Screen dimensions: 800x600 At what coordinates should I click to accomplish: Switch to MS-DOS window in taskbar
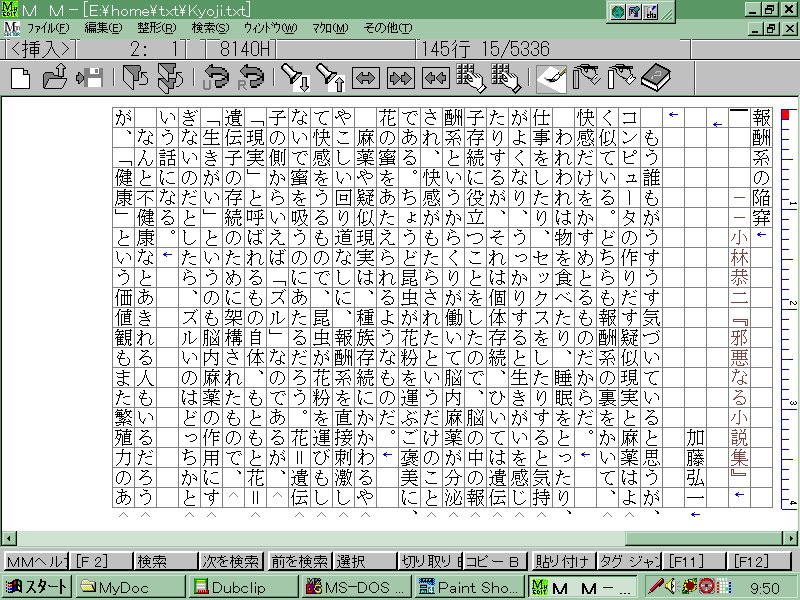coord(356,587)
